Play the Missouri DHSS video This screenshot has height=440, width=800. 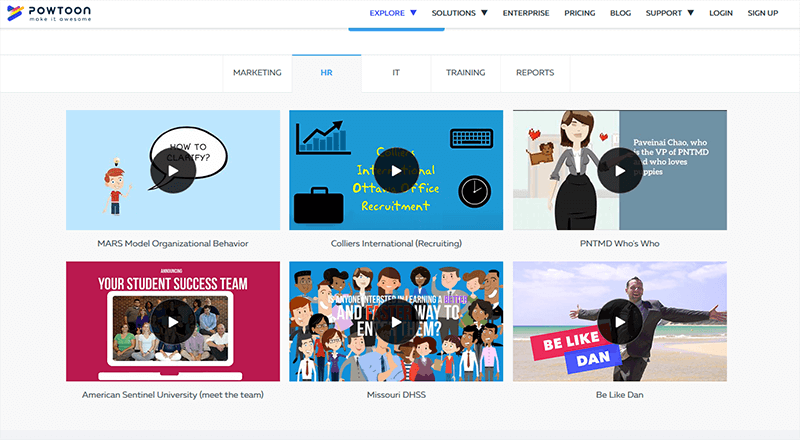point(396,322)
